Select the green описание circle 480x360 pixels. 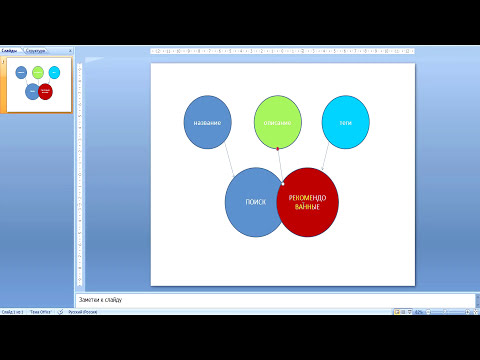coord(278,122)
